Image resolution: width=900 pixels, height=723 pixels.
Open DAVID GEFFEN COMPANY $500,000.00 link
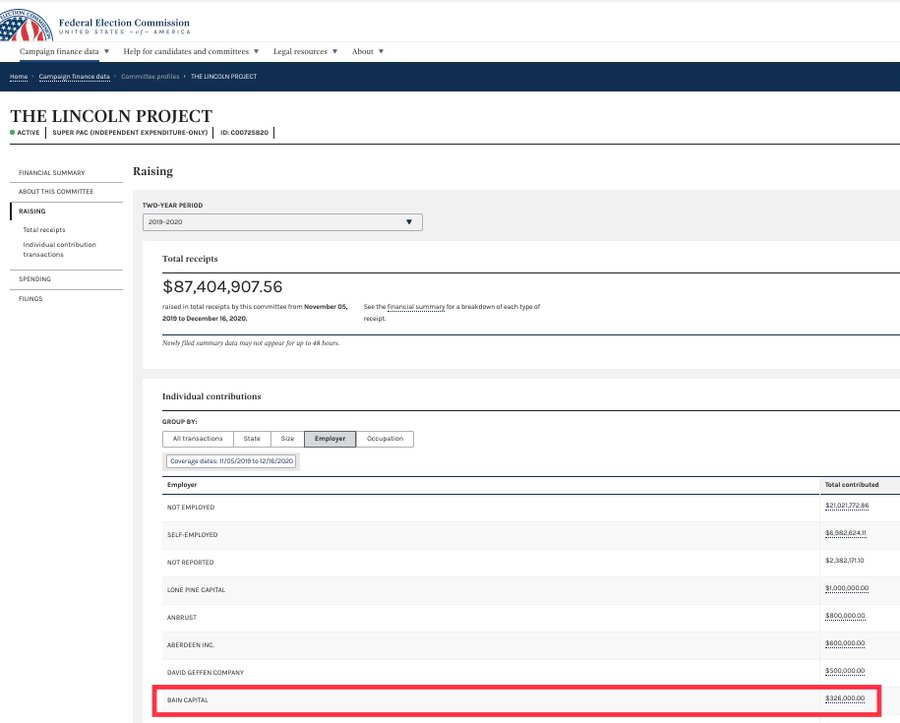(845, 671)
